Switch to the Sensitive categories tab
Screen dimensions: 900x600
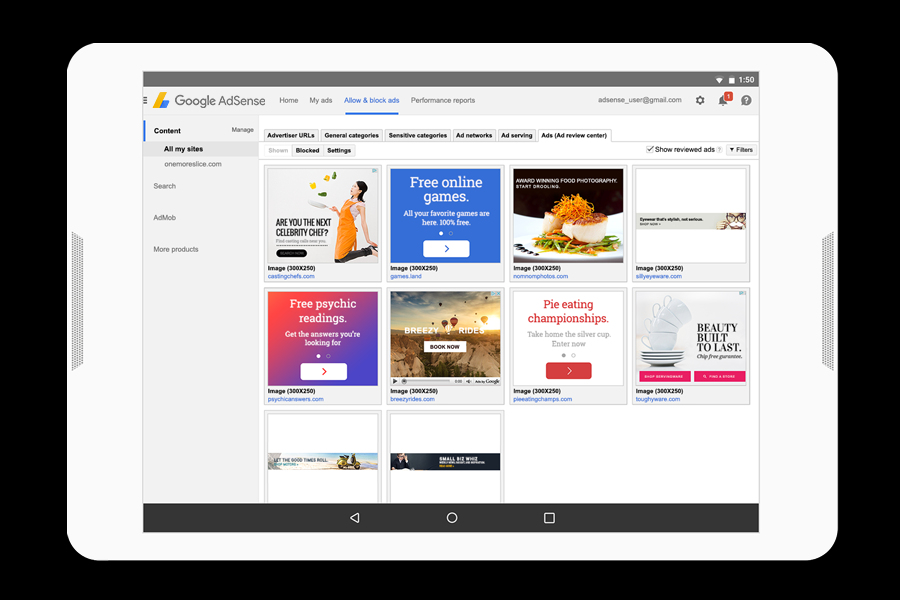click(x=417, y=135)
